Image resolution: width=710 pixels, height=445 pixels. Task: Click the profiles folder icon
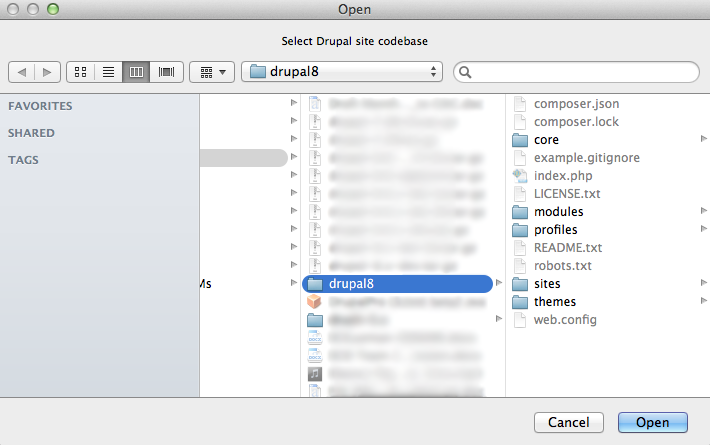pyautogui.click(x=520, y=230)
